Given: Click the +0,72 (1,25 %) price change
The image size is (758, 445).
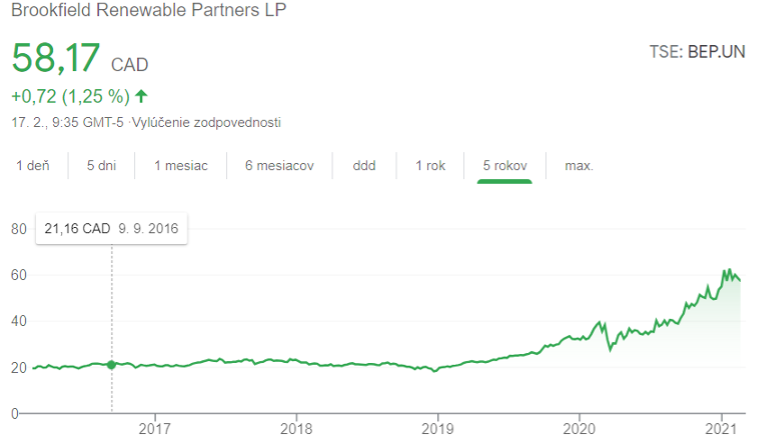Looking at the screenshot, I should pos(71,97).
